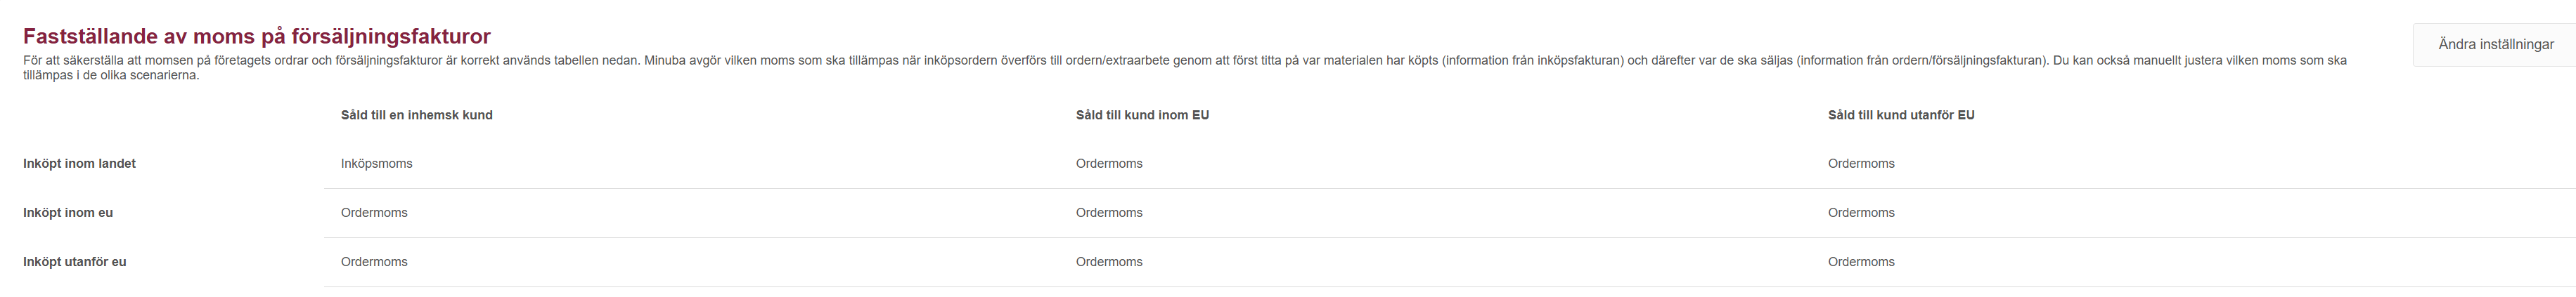Select Ordermoms for Inköpt utanför eu, inhemsk kund

click(x=374, y=262)
